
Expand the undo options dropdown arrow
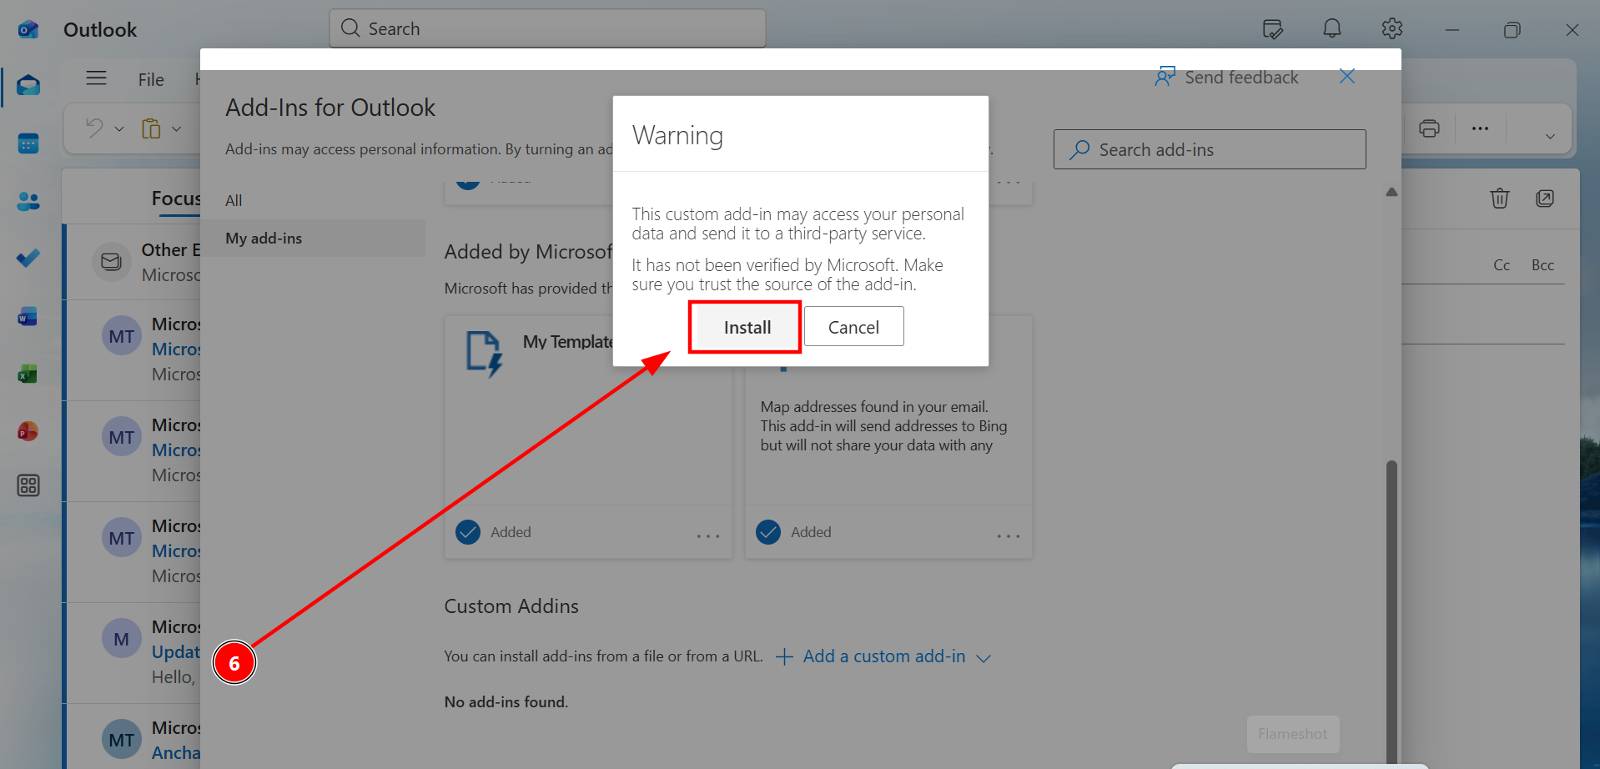(119, 129)
